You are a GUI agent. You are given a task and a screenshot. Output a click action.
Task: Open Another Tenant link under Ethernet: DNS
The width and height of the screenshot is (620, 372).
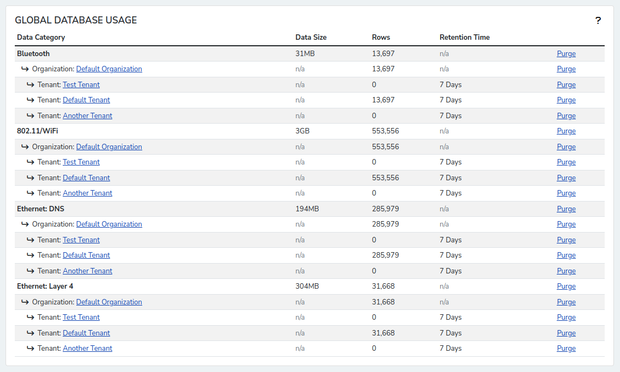pyautogui.click(x=87, y=271)
